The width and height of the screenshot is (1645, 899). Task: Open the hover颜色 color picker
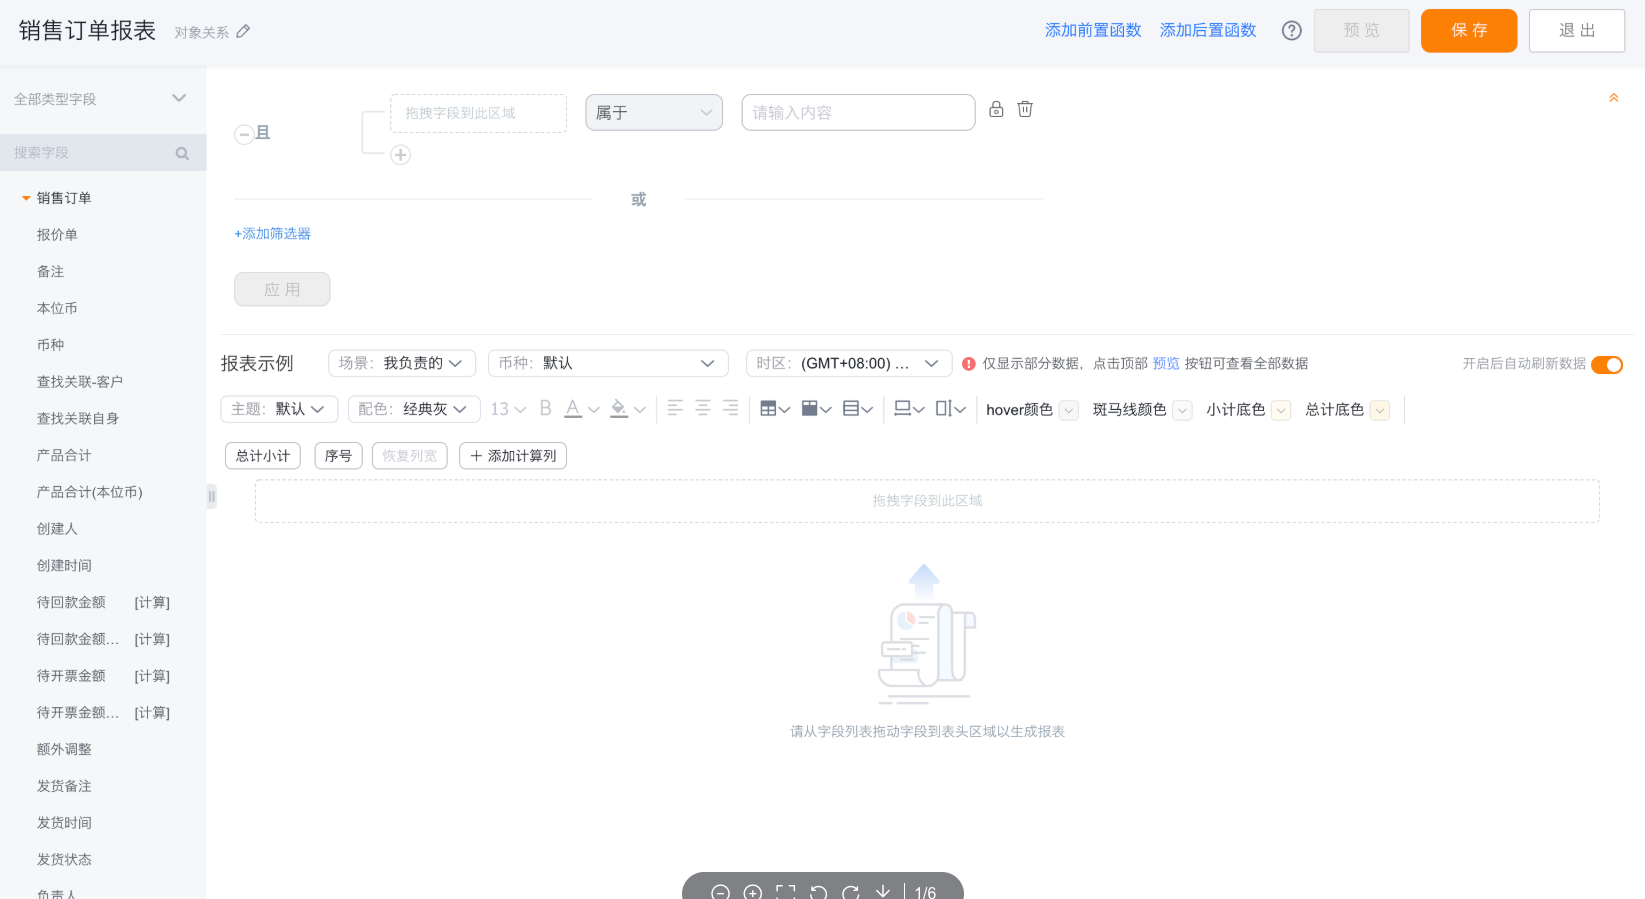[1069, 410]
